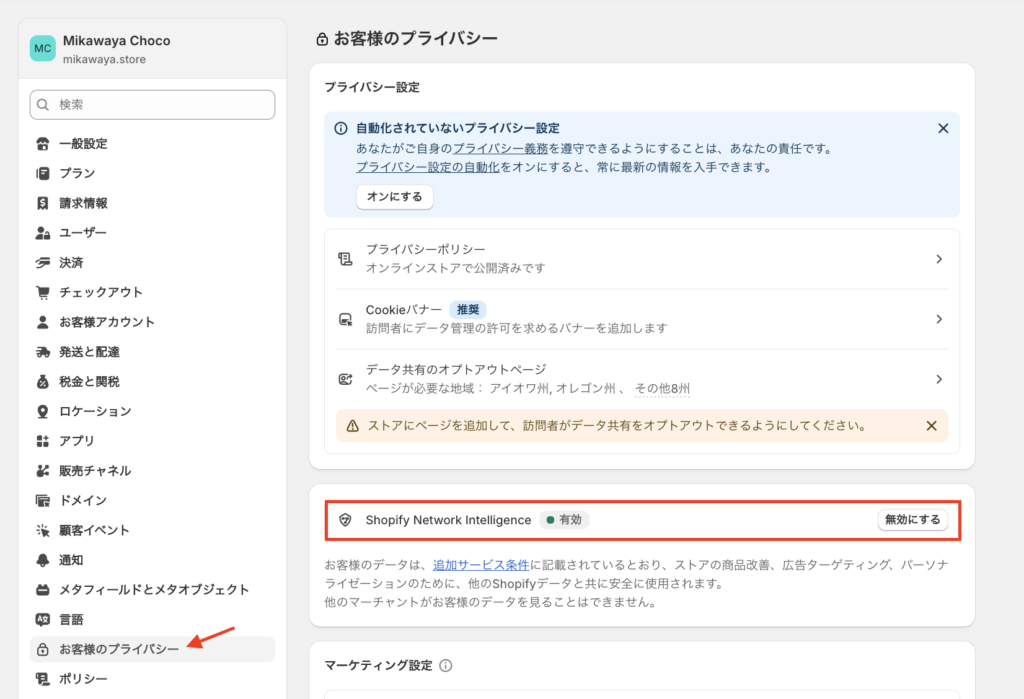The image size is (1024, 699).
Task: Click the チェックアウト cart icon
Action: [x=43, y=293]
